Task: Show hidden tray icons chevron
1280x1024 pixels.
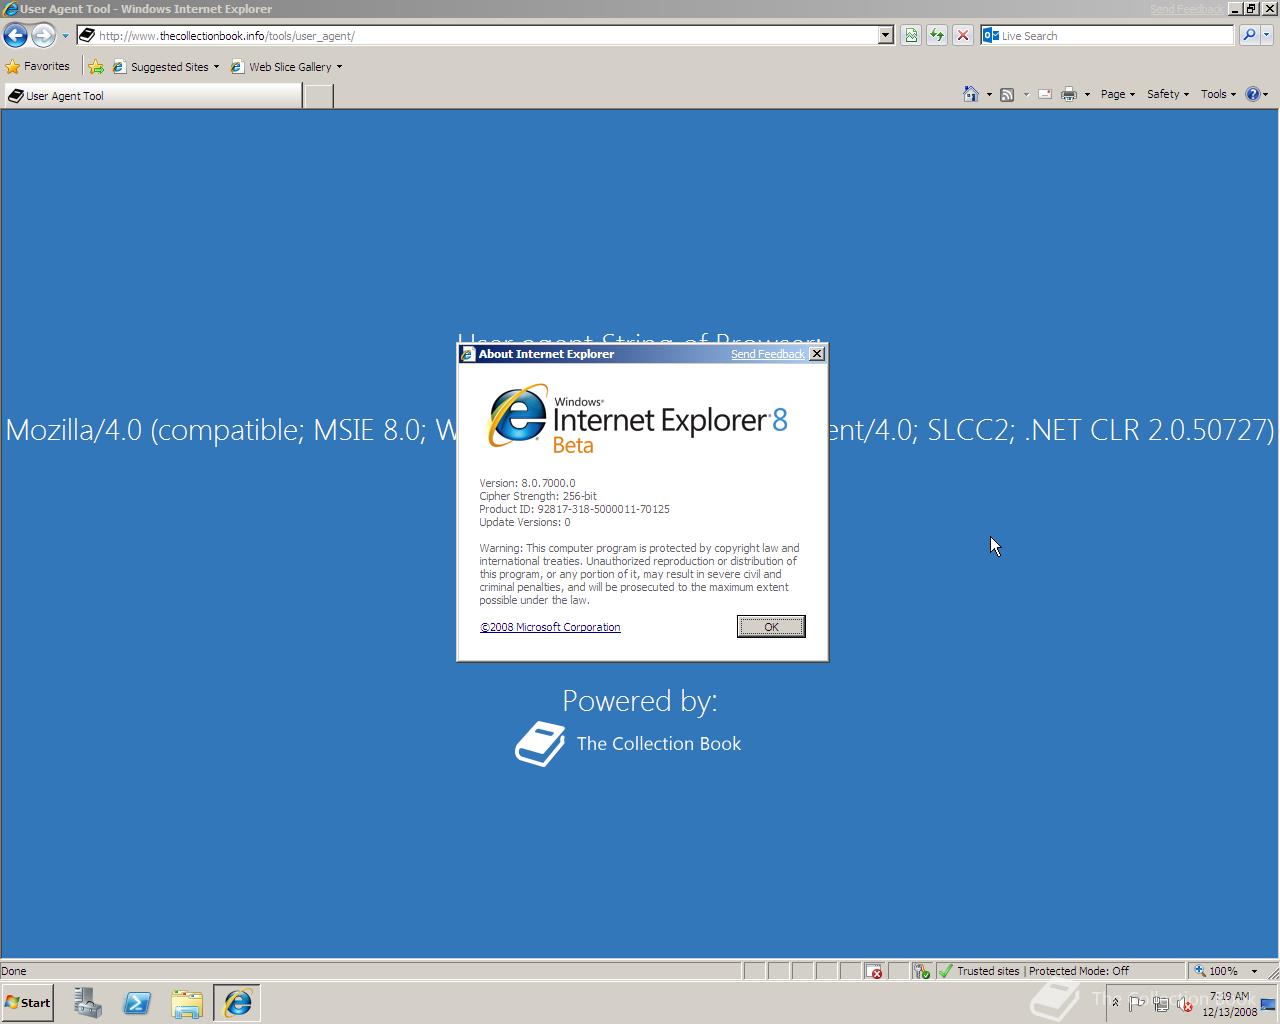Action: (1115, 1003)
